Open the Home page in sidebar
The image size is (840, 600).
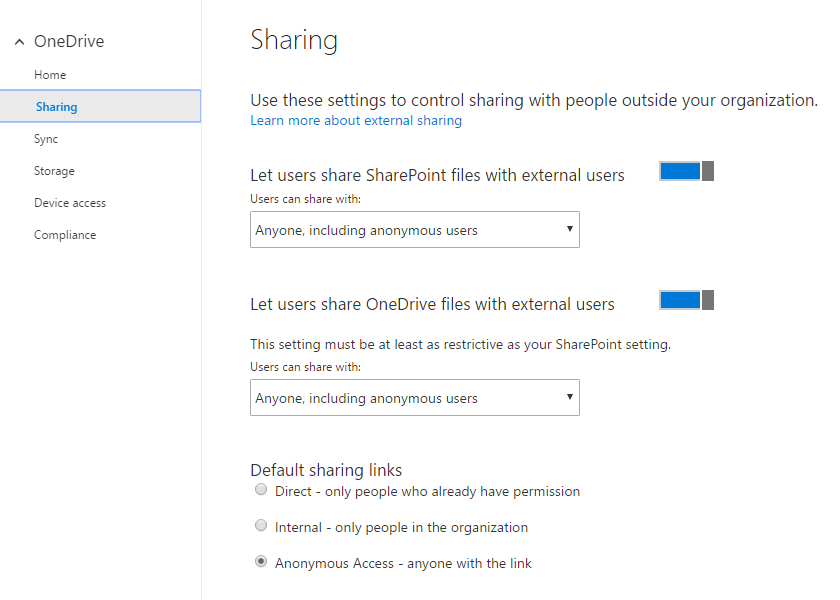click(50, 75)
